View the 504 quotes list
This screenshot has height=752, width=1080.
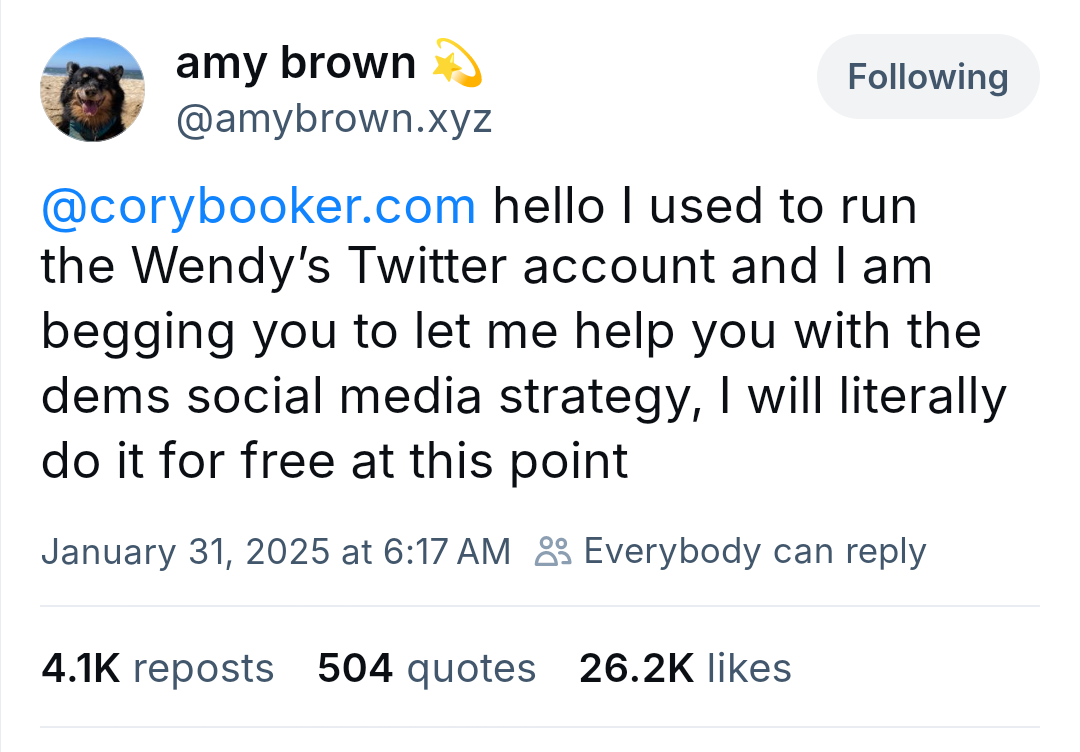pyautogui.click(x=426, y=668)
